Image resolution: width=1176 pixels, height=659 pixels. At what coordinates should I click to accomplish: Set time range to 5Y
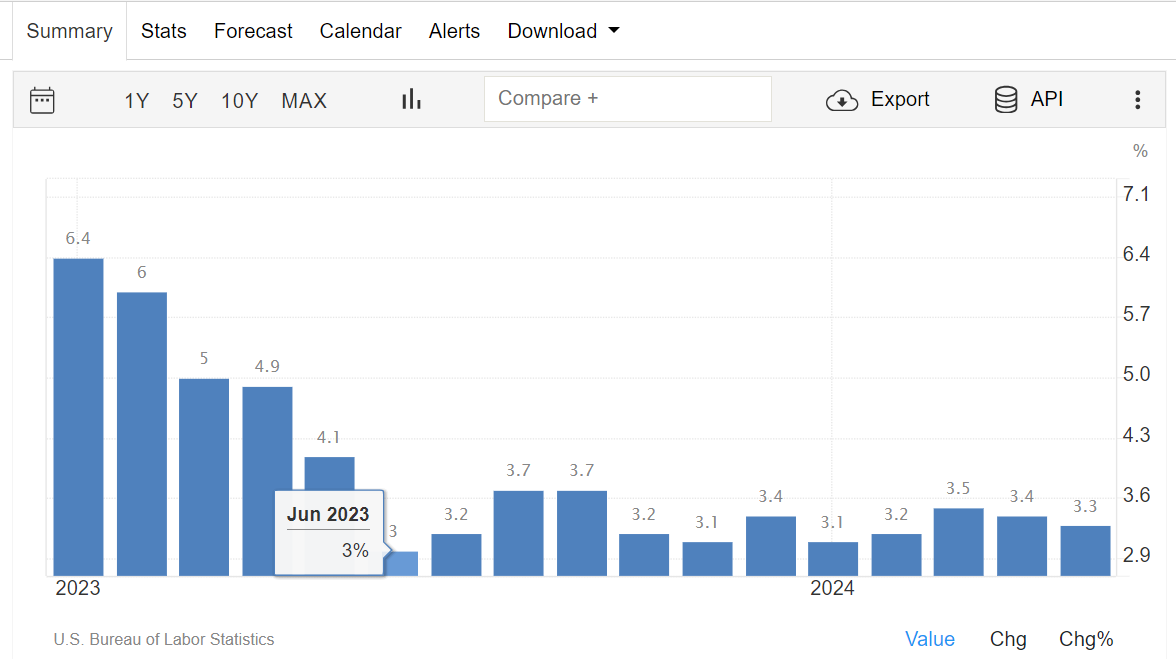(x=185, y=100)
